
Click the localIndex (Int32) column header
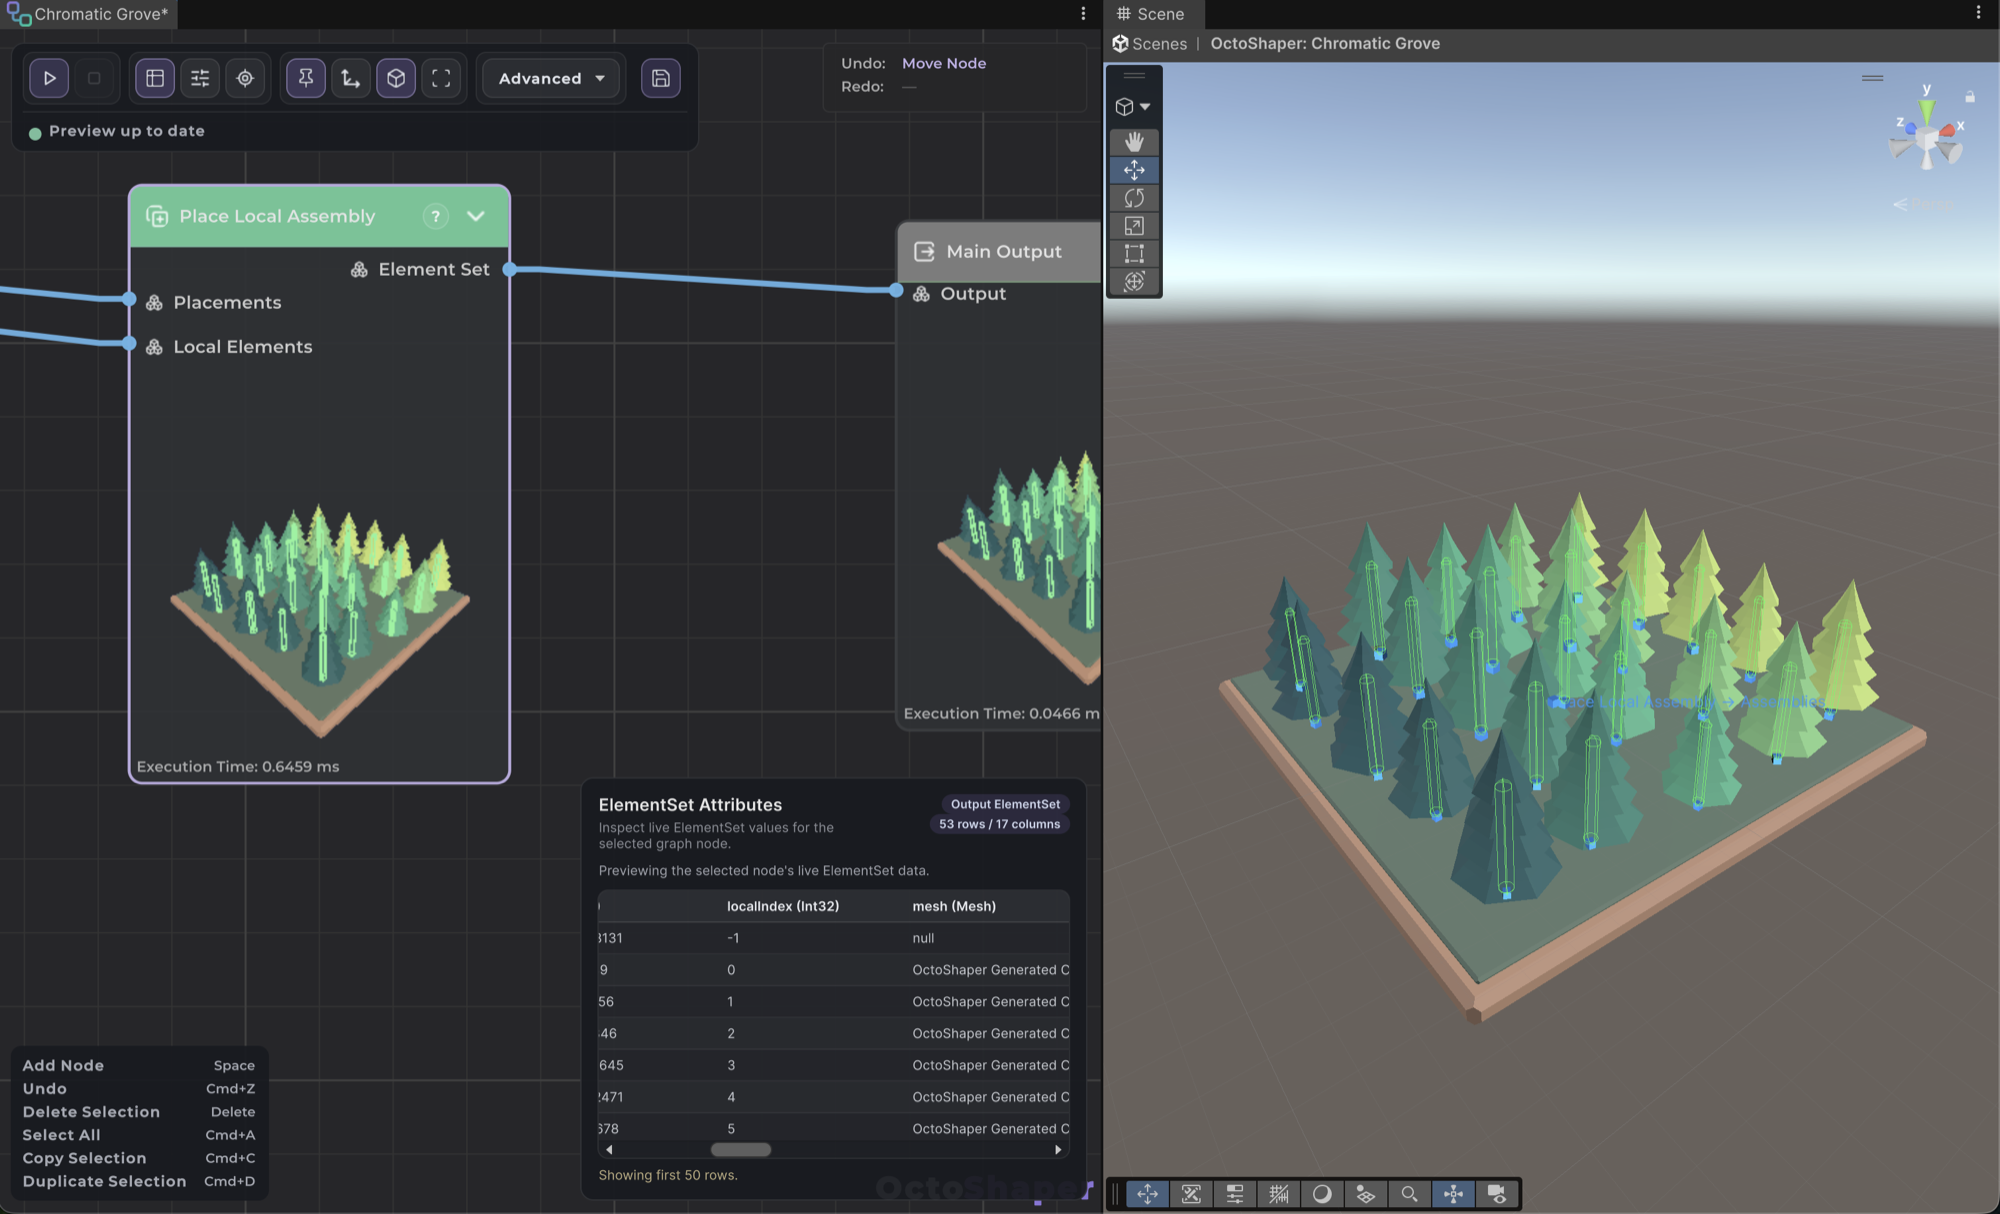pyautogui.click(x=783, y=906)
